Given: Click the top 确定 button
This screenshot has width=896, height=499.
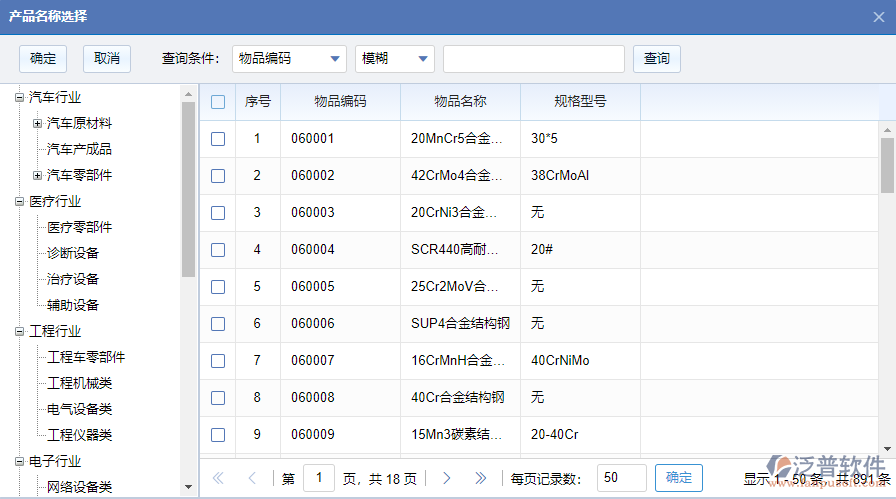Looking at the screenshot, I should [x=43, y=59].
